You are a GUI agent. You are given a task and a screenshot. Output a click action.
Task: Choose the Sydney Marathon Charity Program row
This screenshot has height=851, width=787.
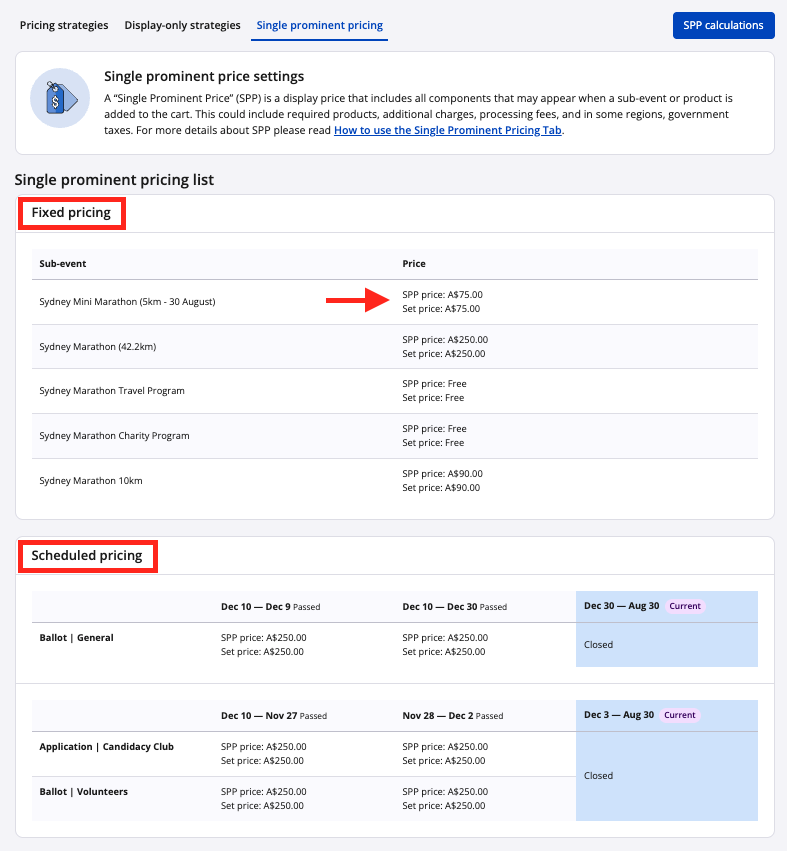[114, 436]
